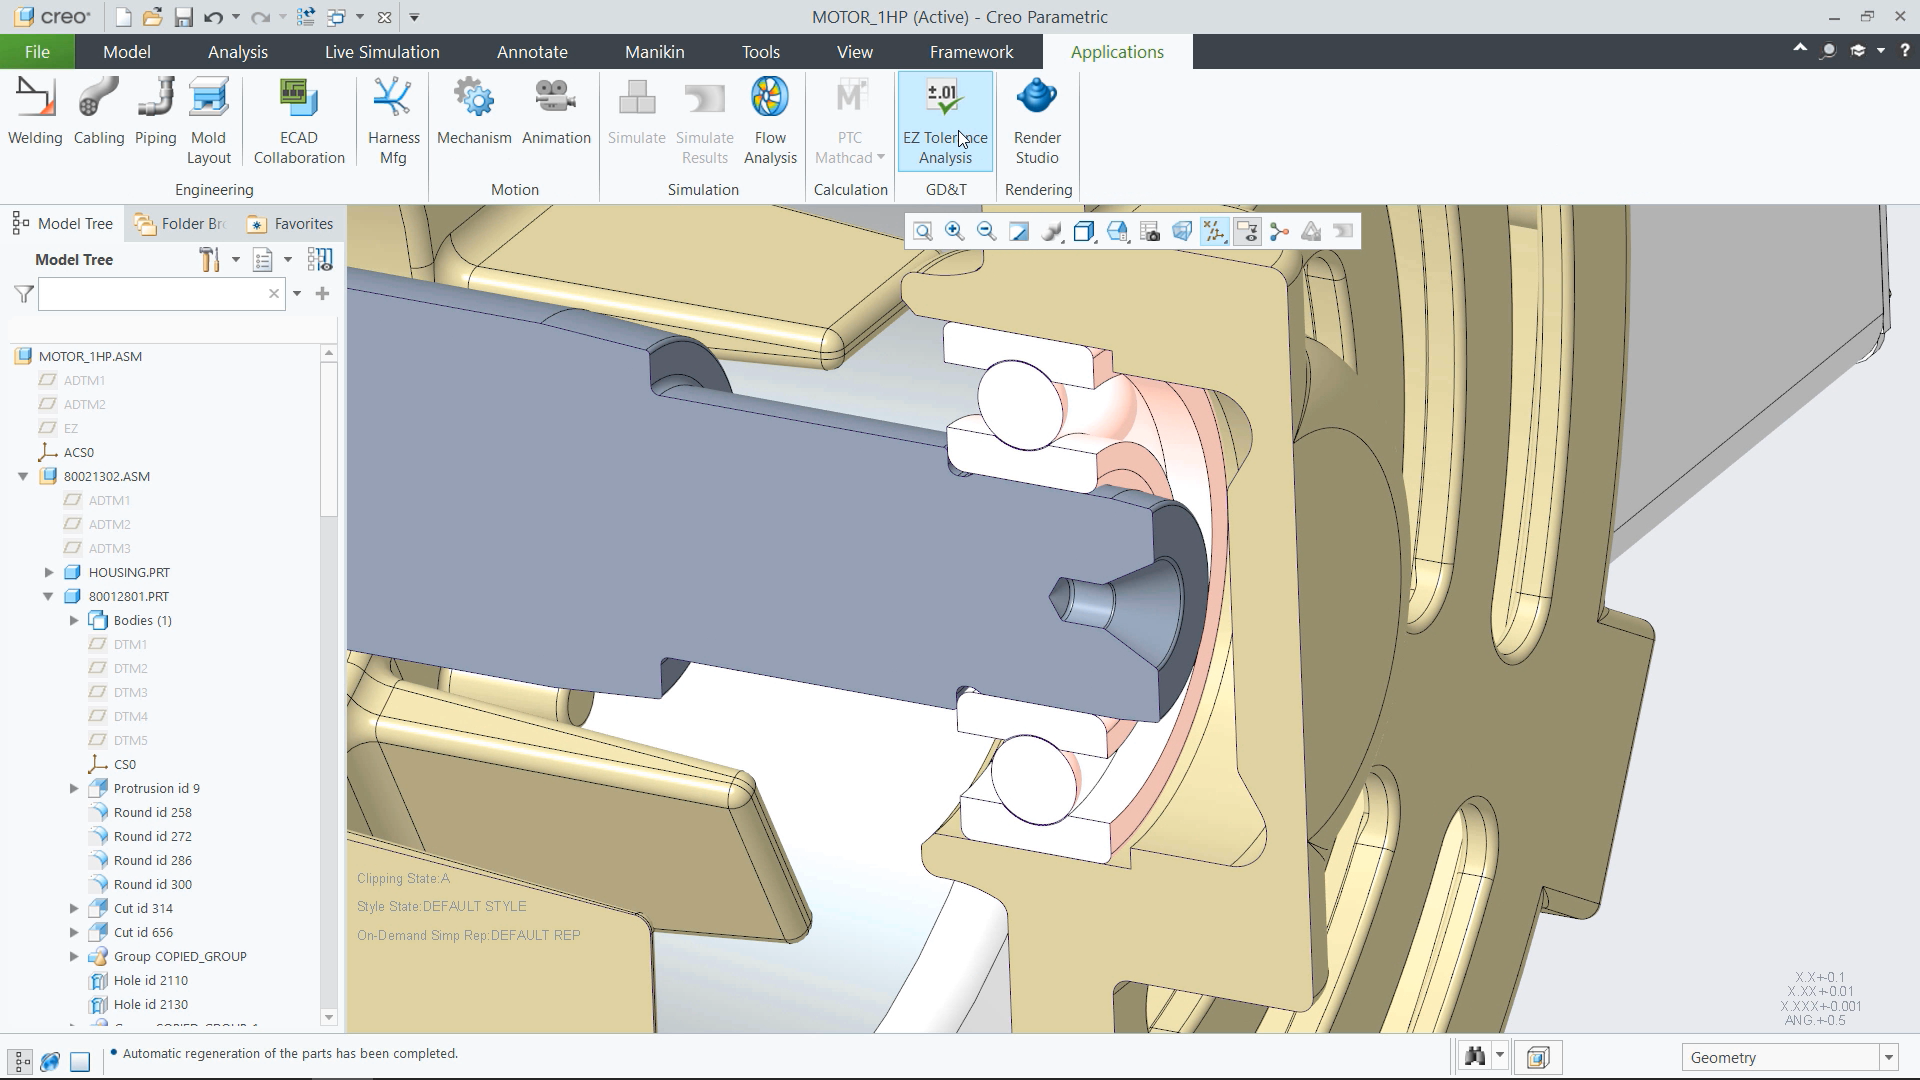Click the Refit view icon

(x=923, y=232)
